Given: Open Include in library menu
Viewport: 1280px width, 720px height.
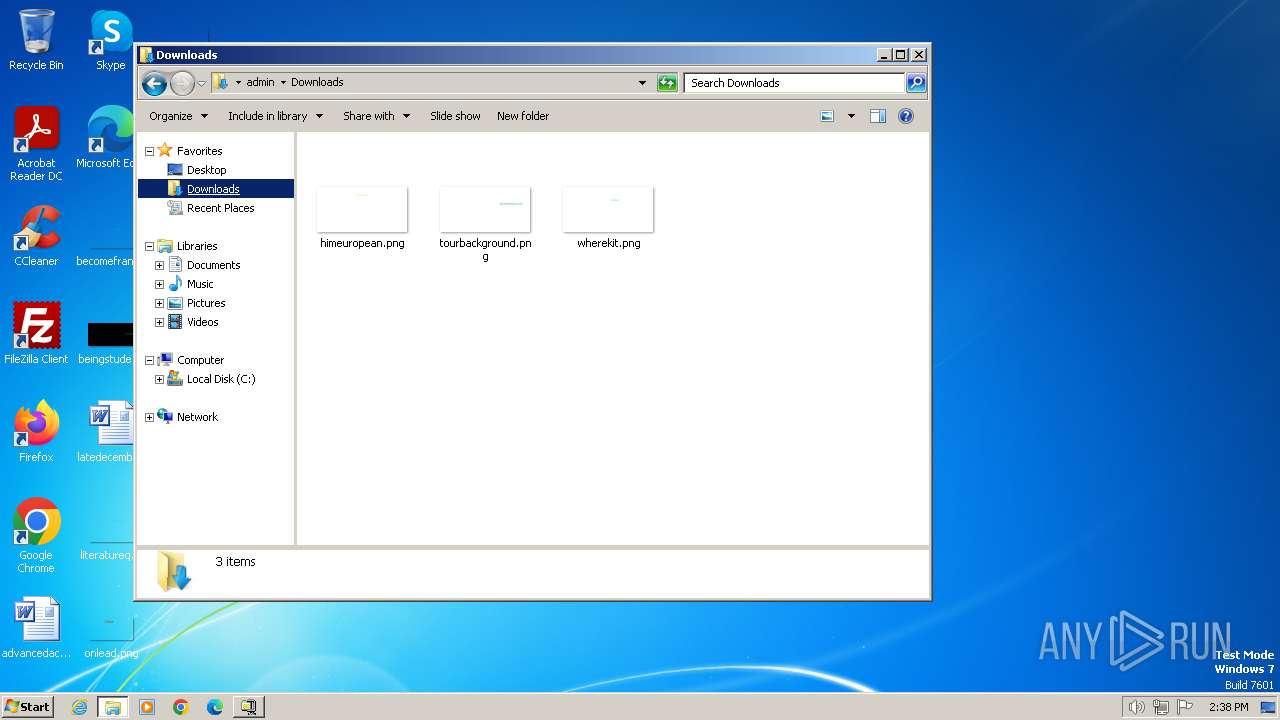Looking at the screenshot, I should pyautogui.click(x=275, y=116).
